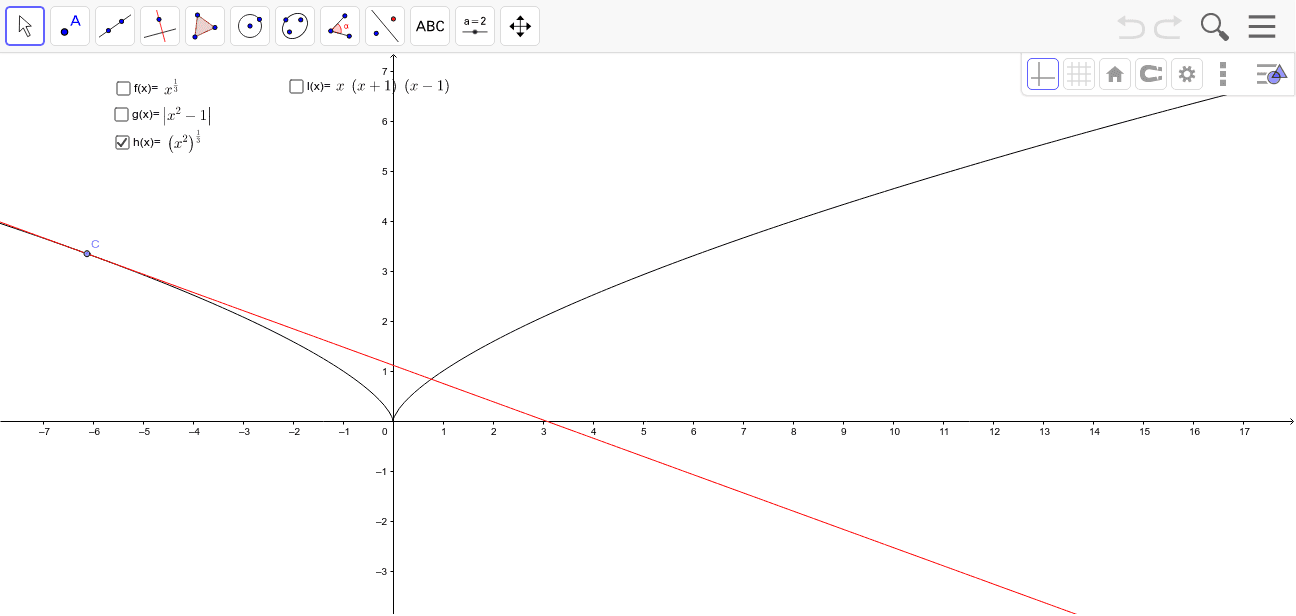Select the Perpendicular Line tool

pyautogui.click(x=160, y=26)
